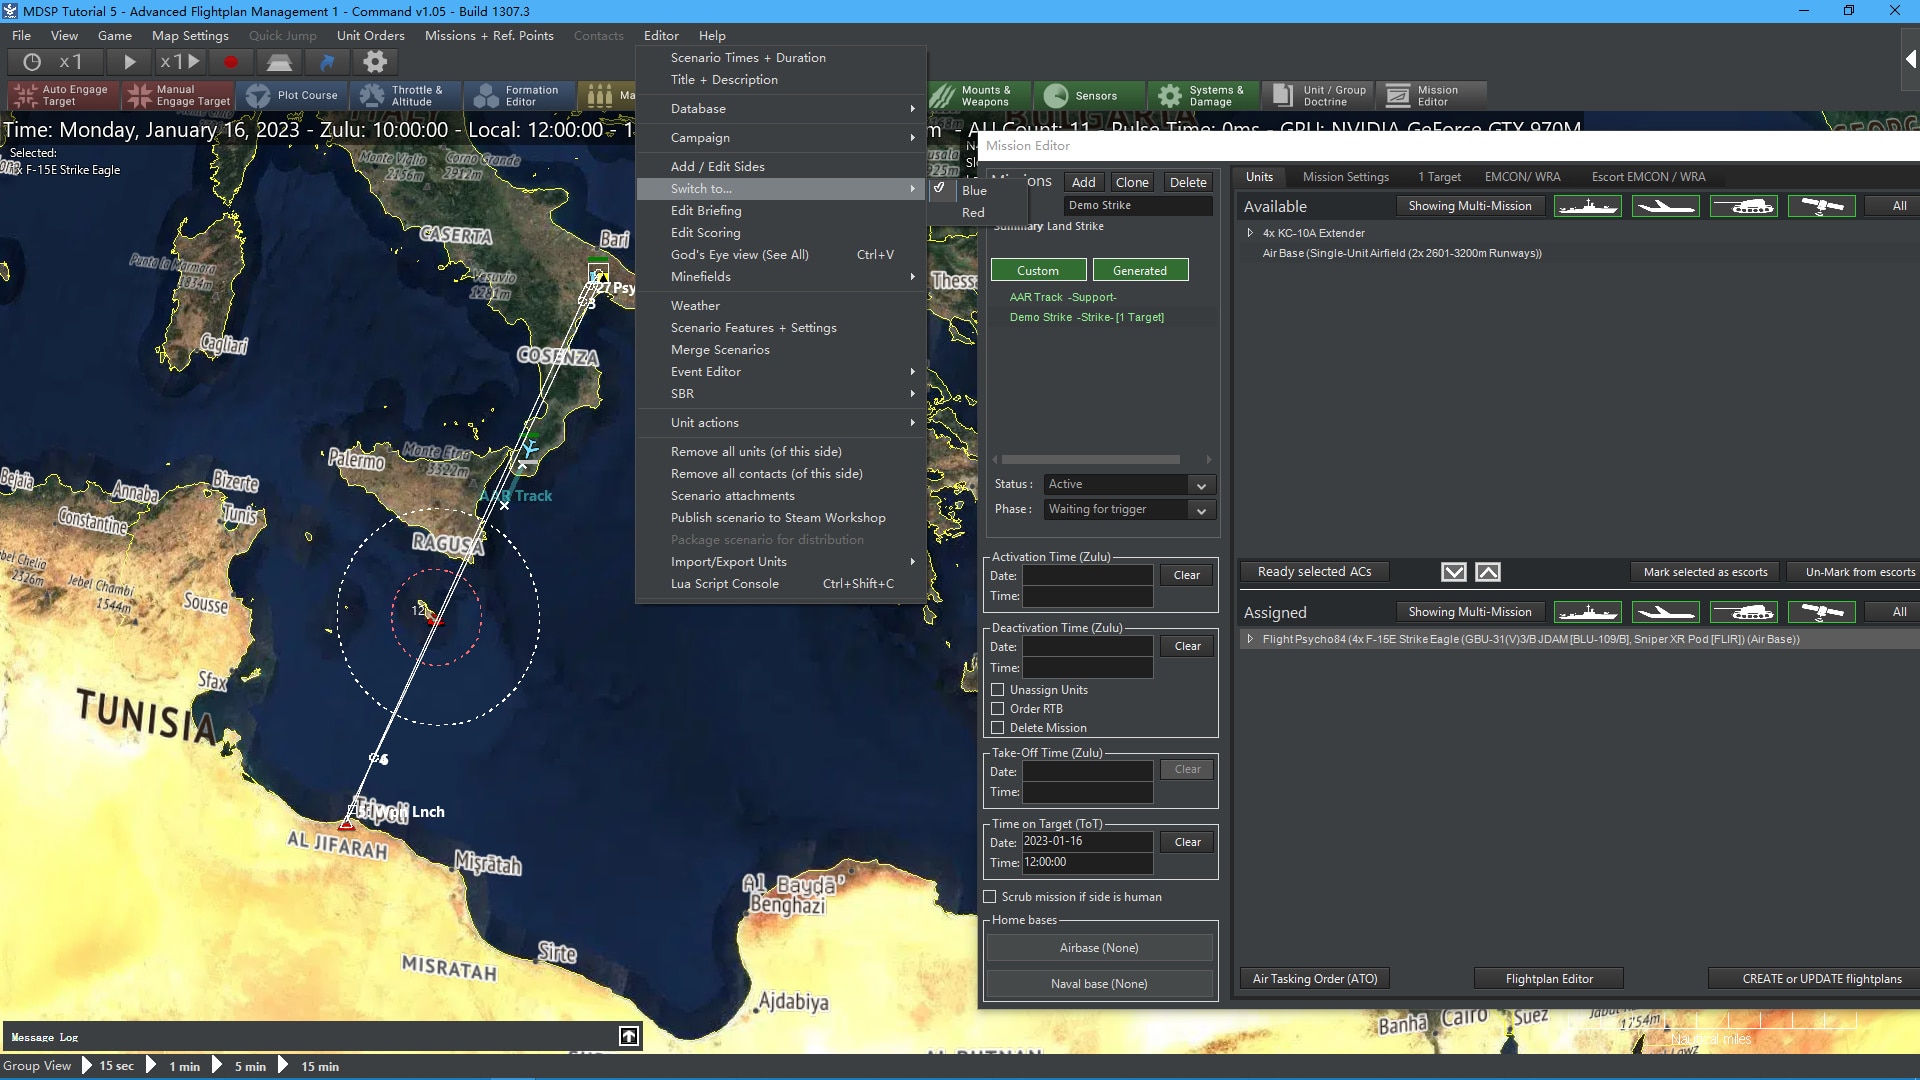Filter Assigned units by tank icon
Screen dimensions: 1920x1080
click(x=1743, y=612)
